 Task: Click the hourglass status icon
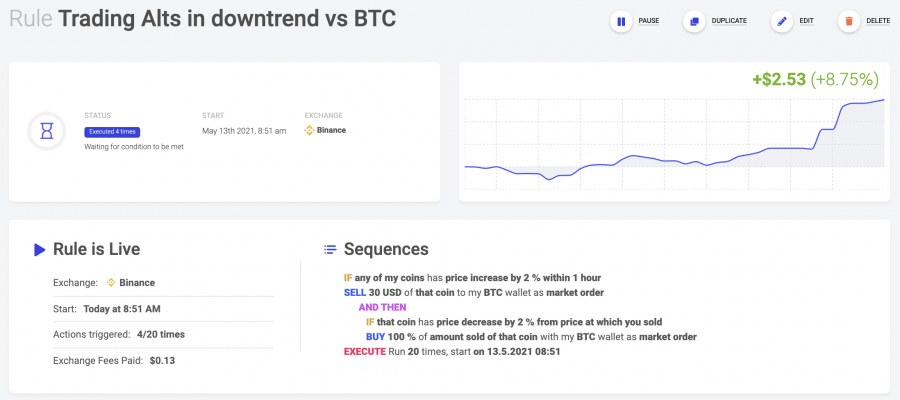point(46,131)
